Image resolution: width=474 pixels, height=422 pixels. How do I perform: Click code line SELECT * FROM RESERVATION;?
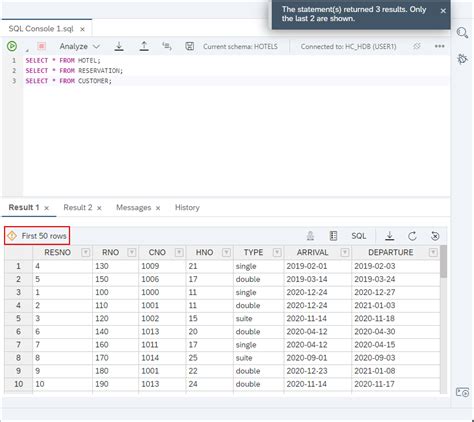74,71
